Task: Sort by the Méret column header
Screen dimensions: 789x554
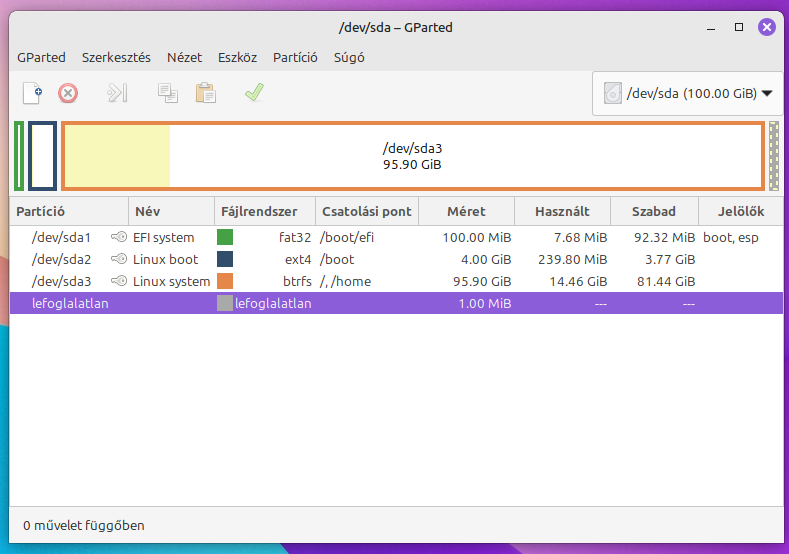Action: 466,211
